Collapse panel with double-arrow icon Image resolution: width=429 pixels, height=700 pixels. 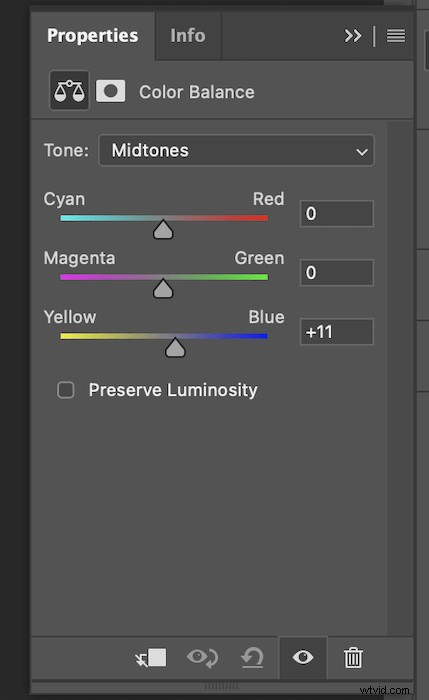pyautogui.click(x=353, y=36)
